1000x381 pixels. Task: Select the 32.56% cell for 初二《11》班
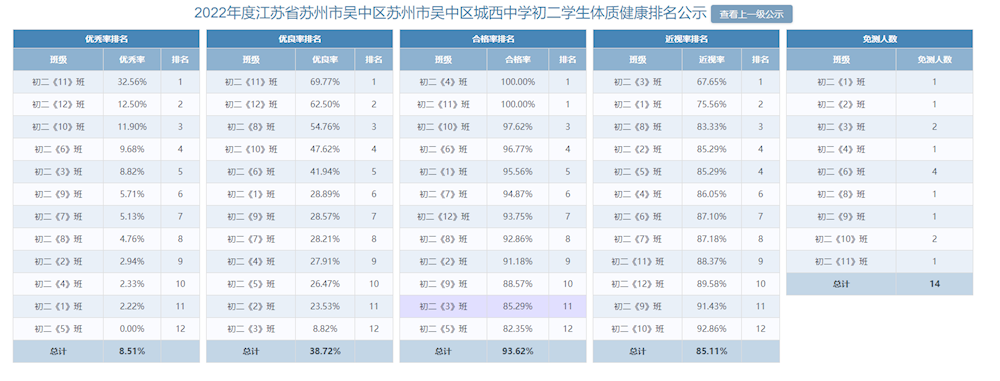click(133, 82)
